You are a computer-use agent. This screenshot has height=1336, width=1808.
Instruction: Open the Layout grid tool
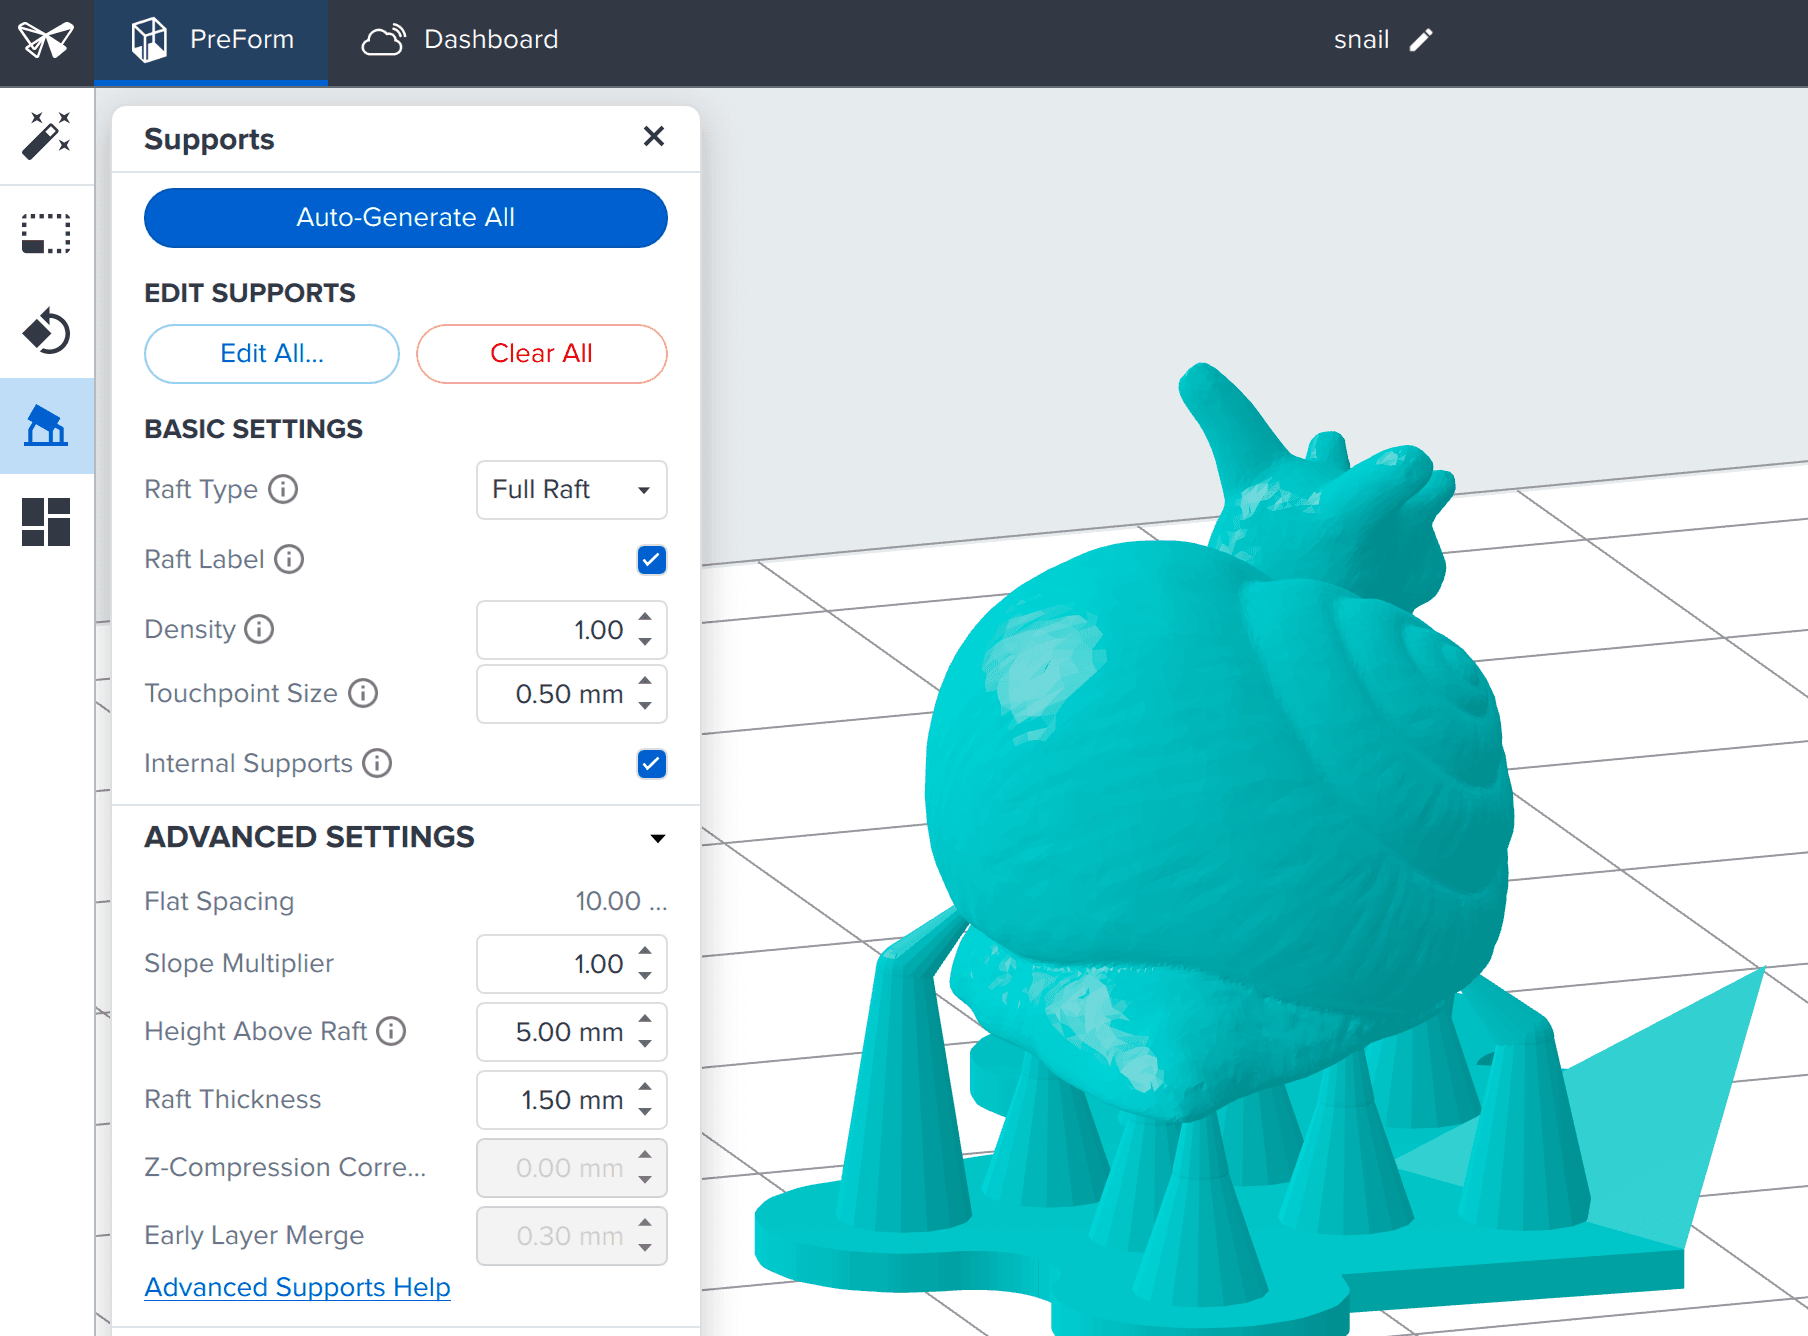tap(46, 522)
